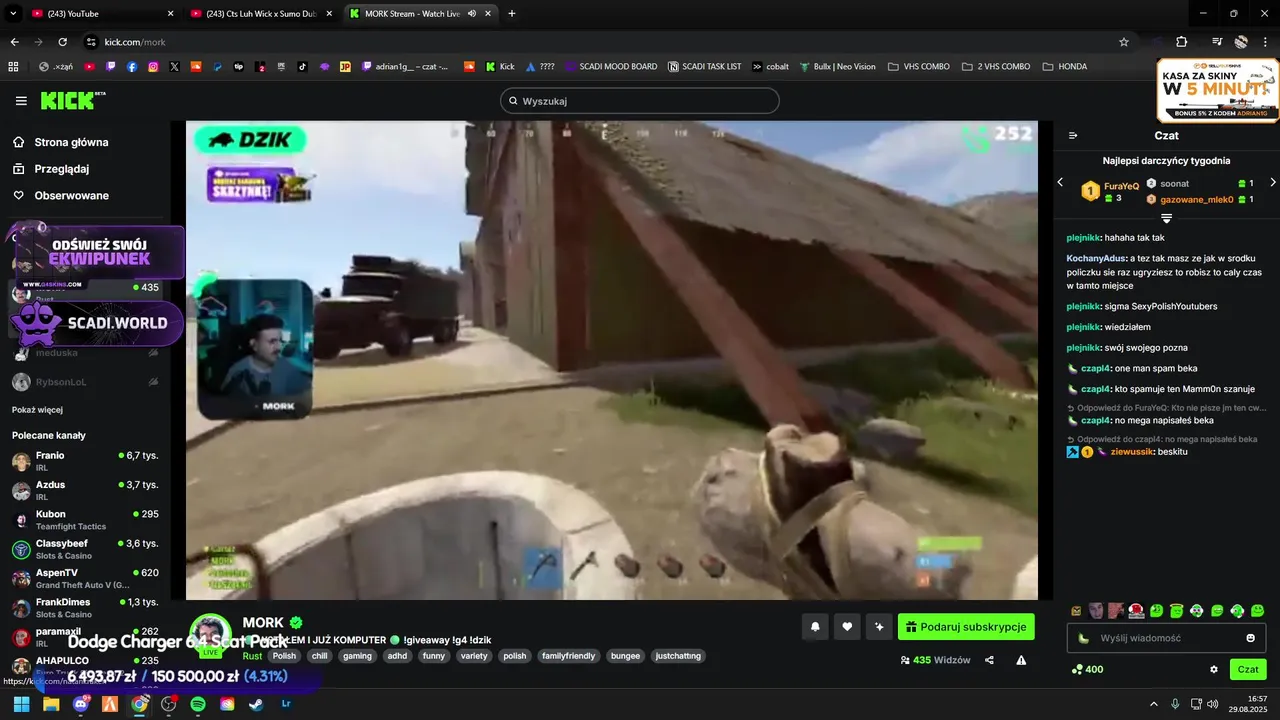
Task: Click the report warning triangle icon
Action: (x=1021, y=660)
